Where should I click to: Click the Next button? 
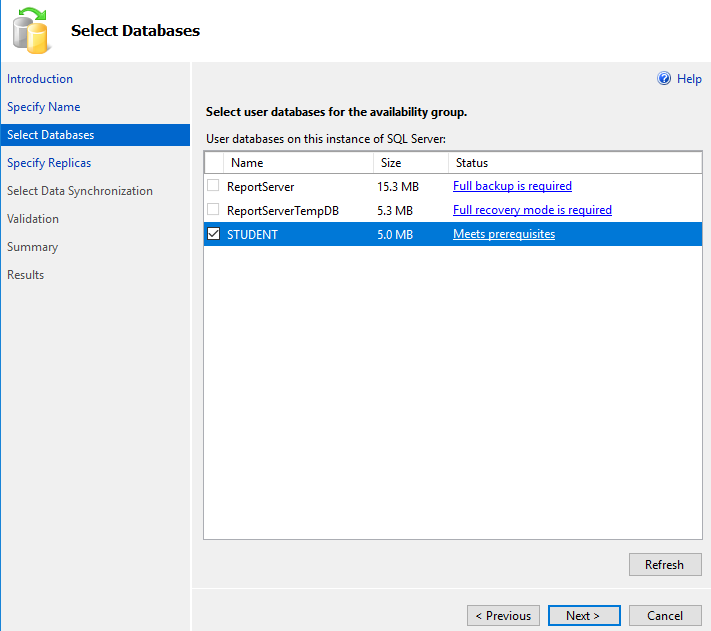(584, 616)
